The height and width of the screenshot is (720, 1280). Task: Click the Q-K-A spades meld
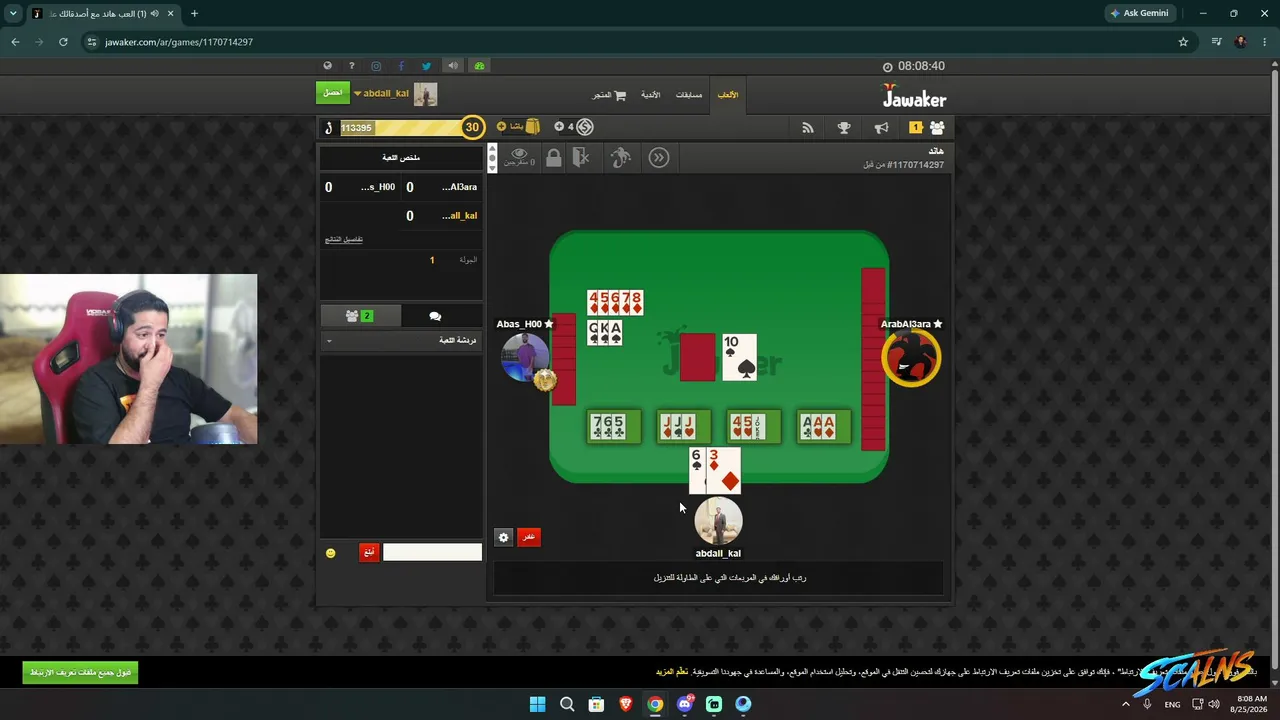[x=605, y=332]
